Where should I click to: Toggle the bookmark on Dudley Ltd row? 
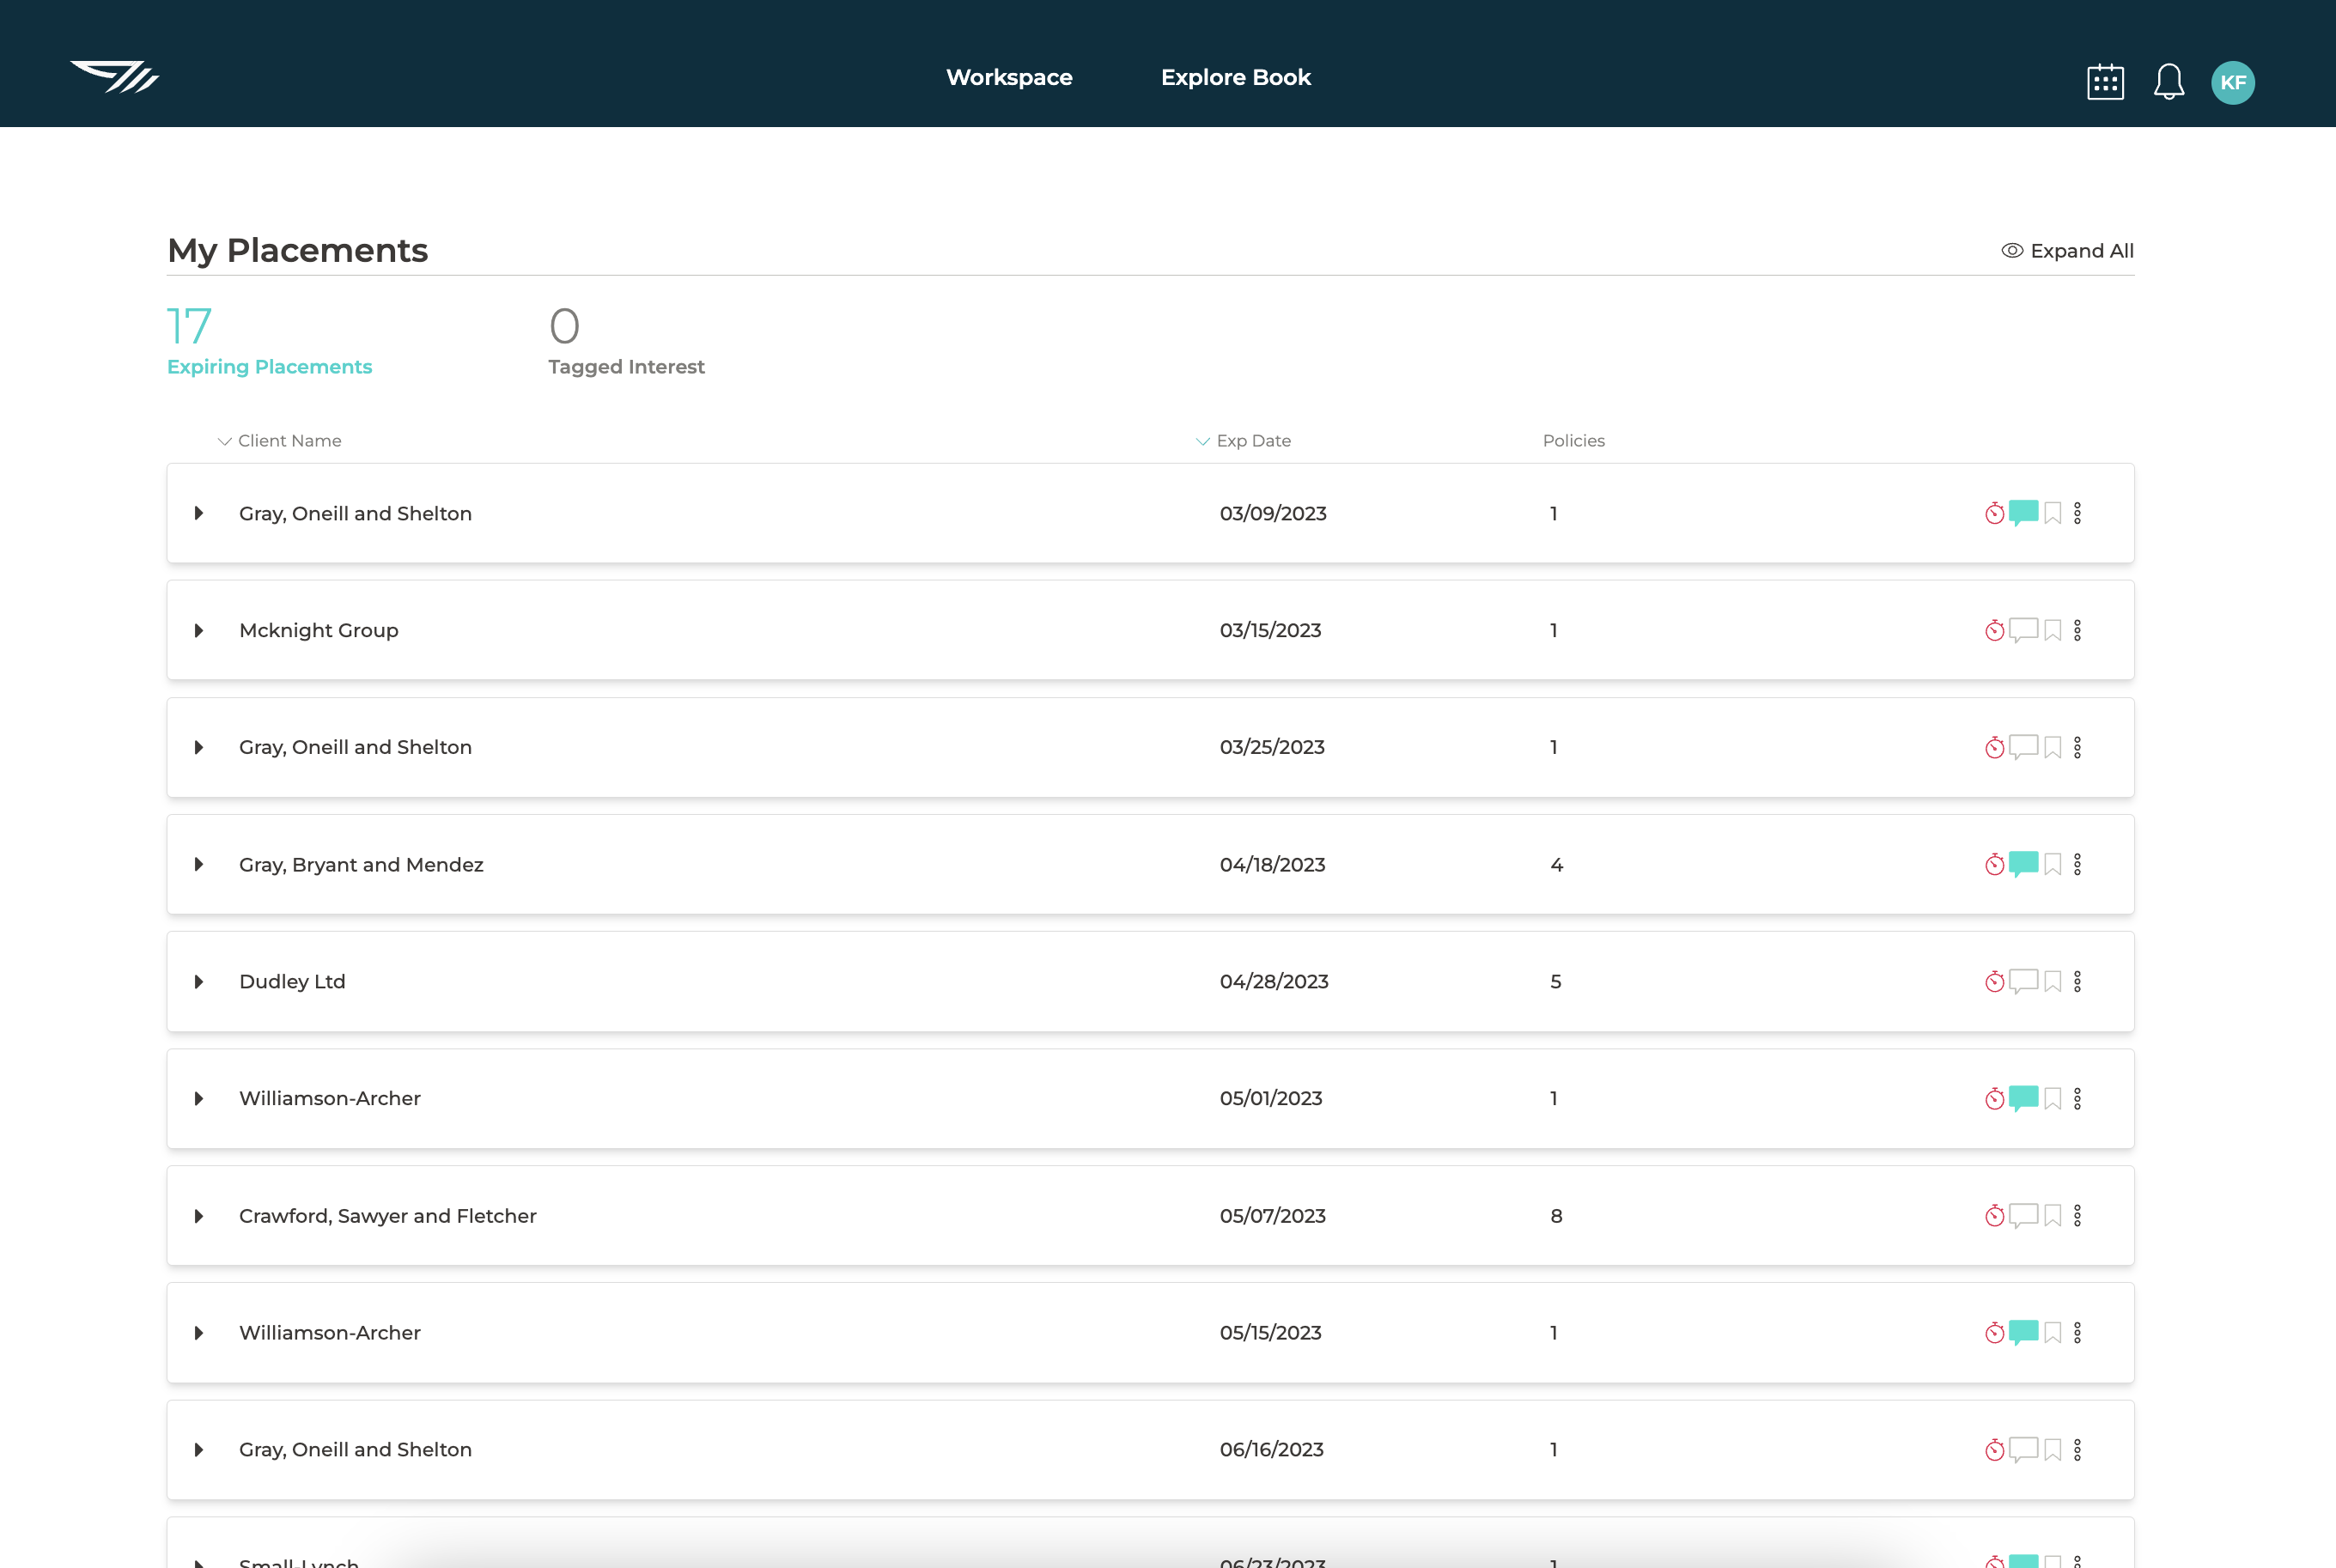(2052, 981)
